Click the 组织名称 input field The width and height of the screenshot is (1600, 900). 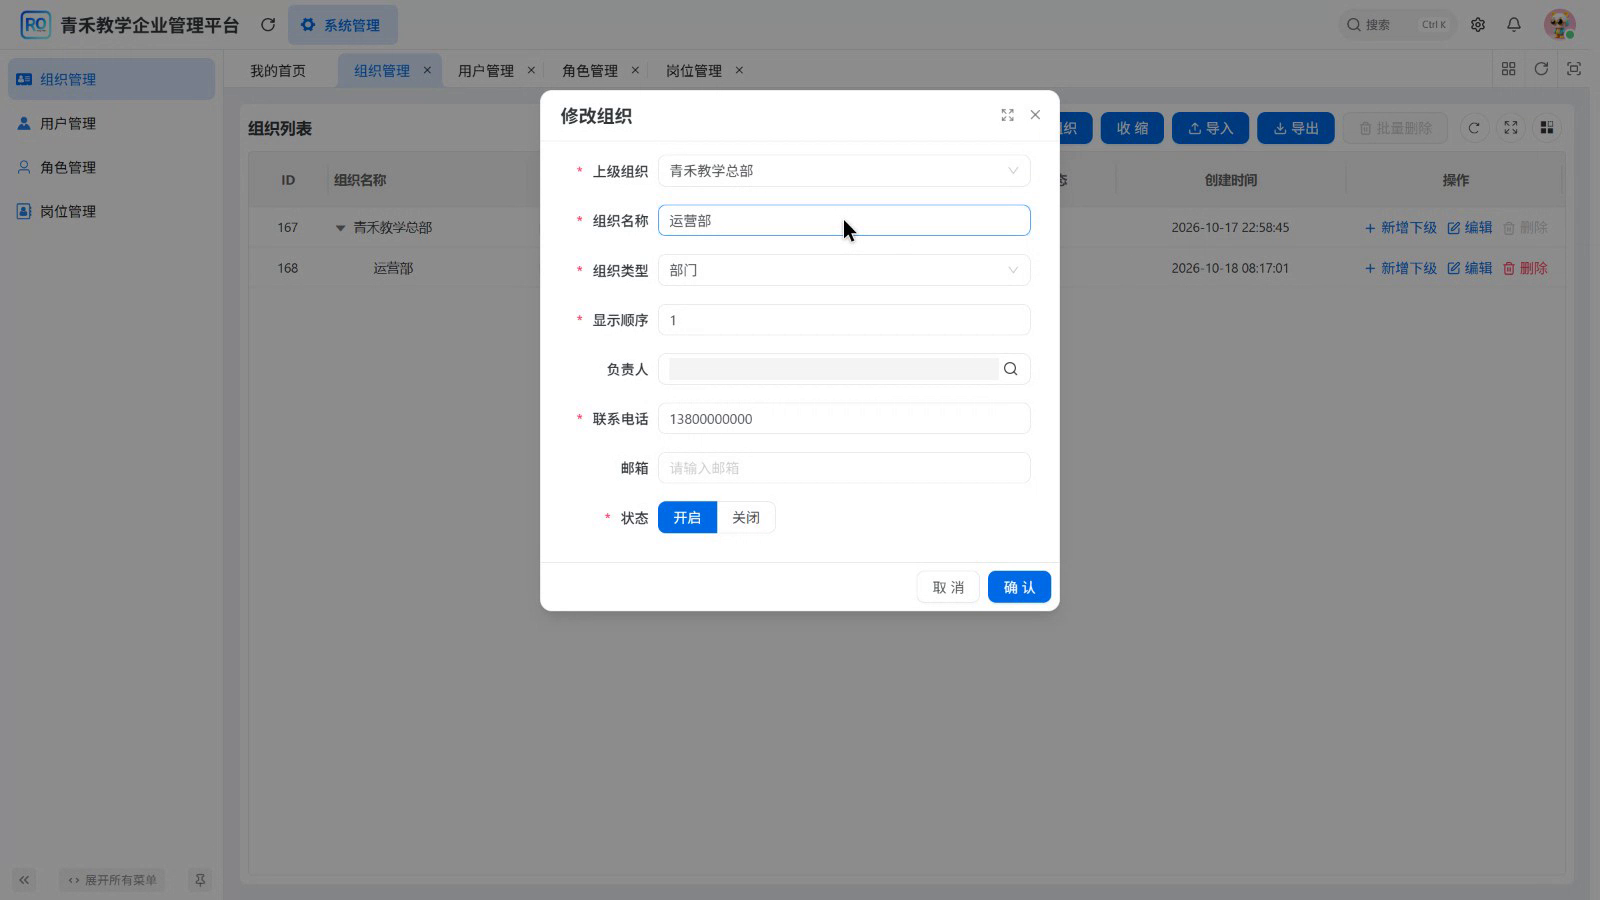844,220
